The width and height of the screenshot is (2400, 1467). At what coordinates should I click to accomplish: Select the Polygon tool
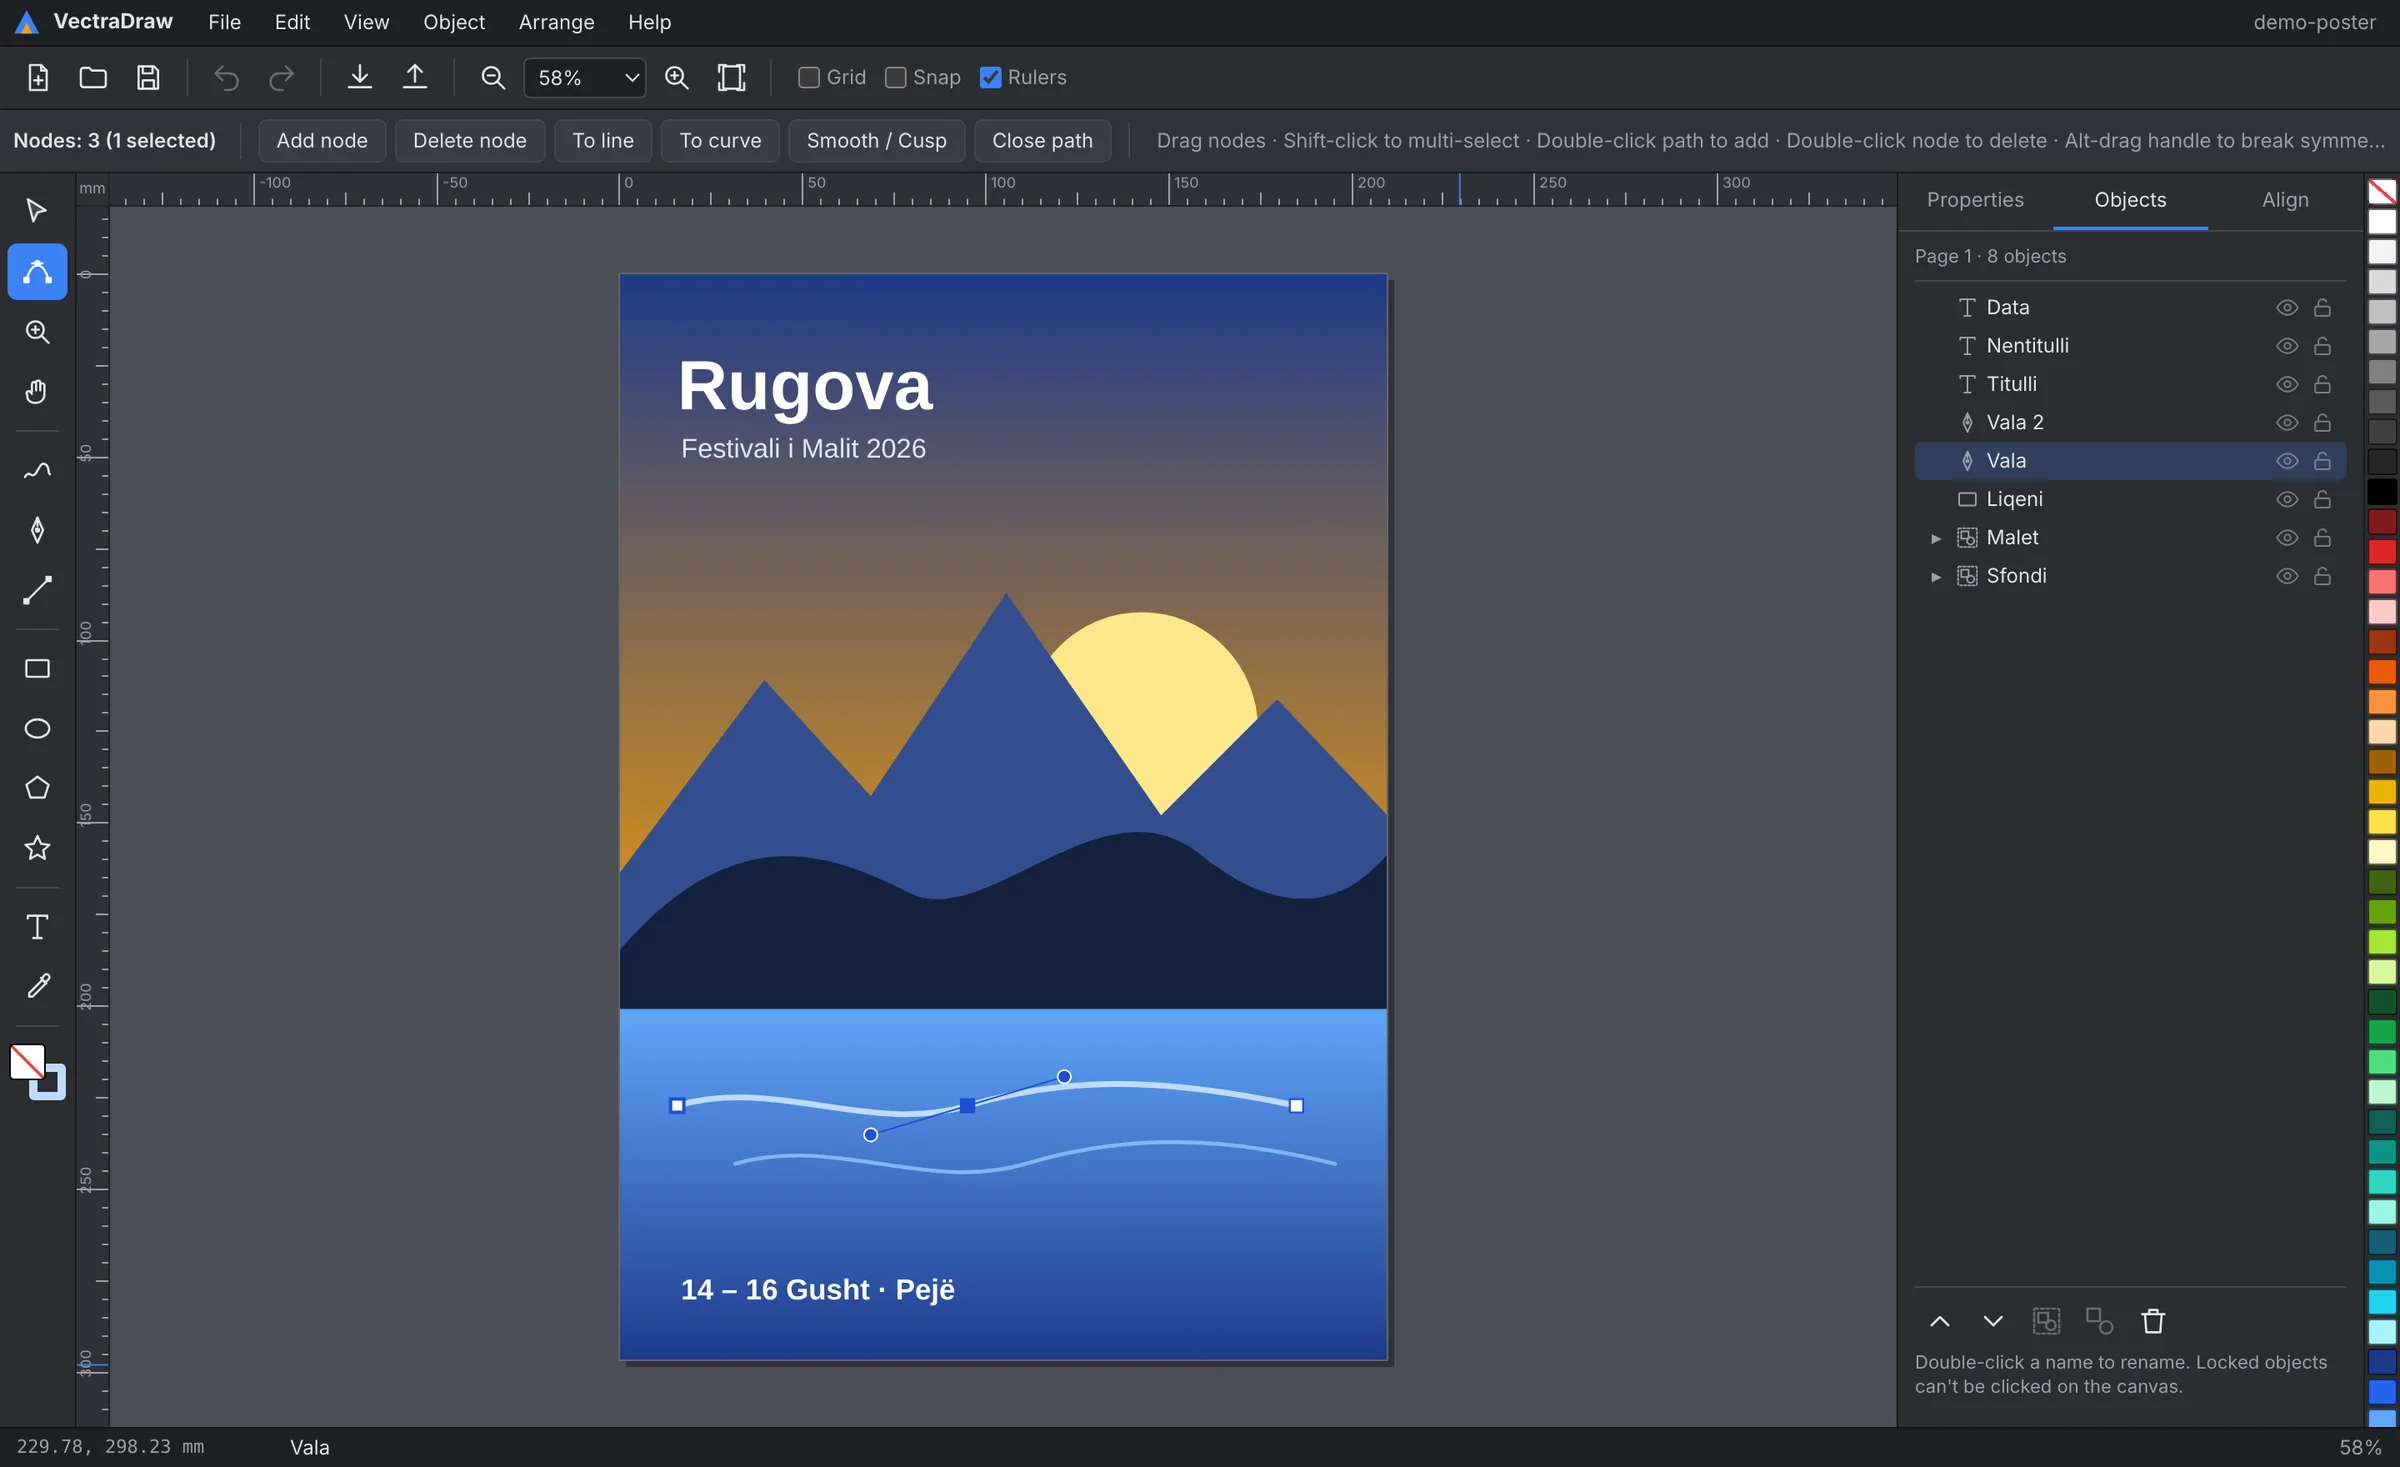(37, 788)
